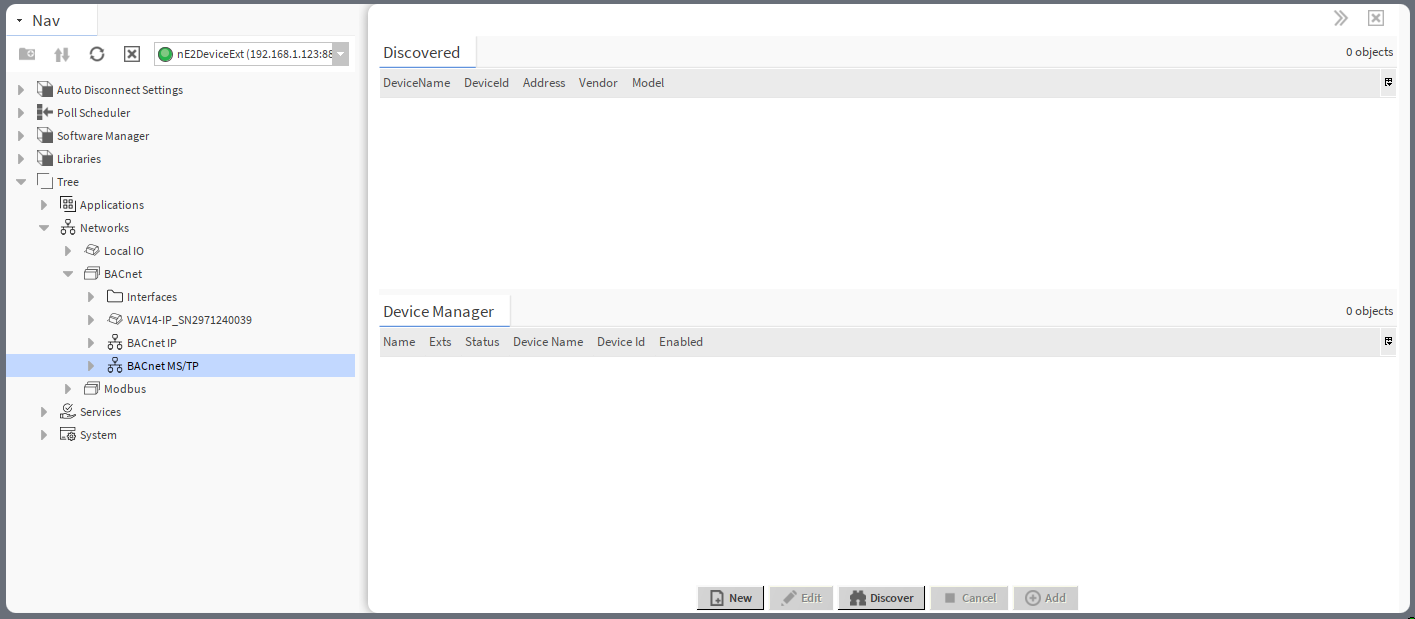This screenshot has height=619, width=1415.
Task: Click the Services icon in the tree
Action: tap(66, 411)
